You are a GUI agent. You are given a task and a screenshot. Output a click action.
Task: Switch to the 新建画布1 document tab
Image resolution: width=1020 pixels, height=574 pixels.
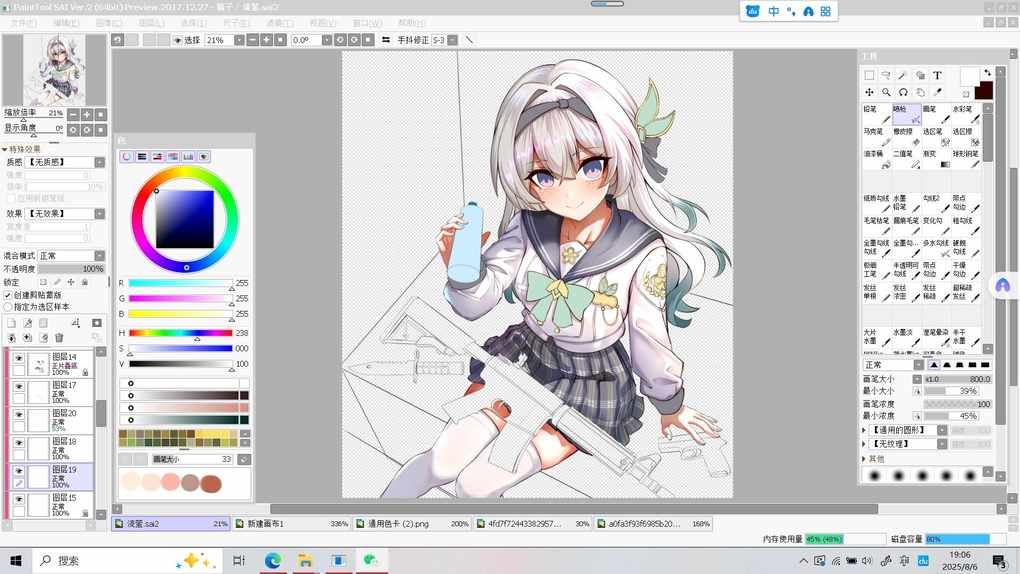tap(292, 523)
